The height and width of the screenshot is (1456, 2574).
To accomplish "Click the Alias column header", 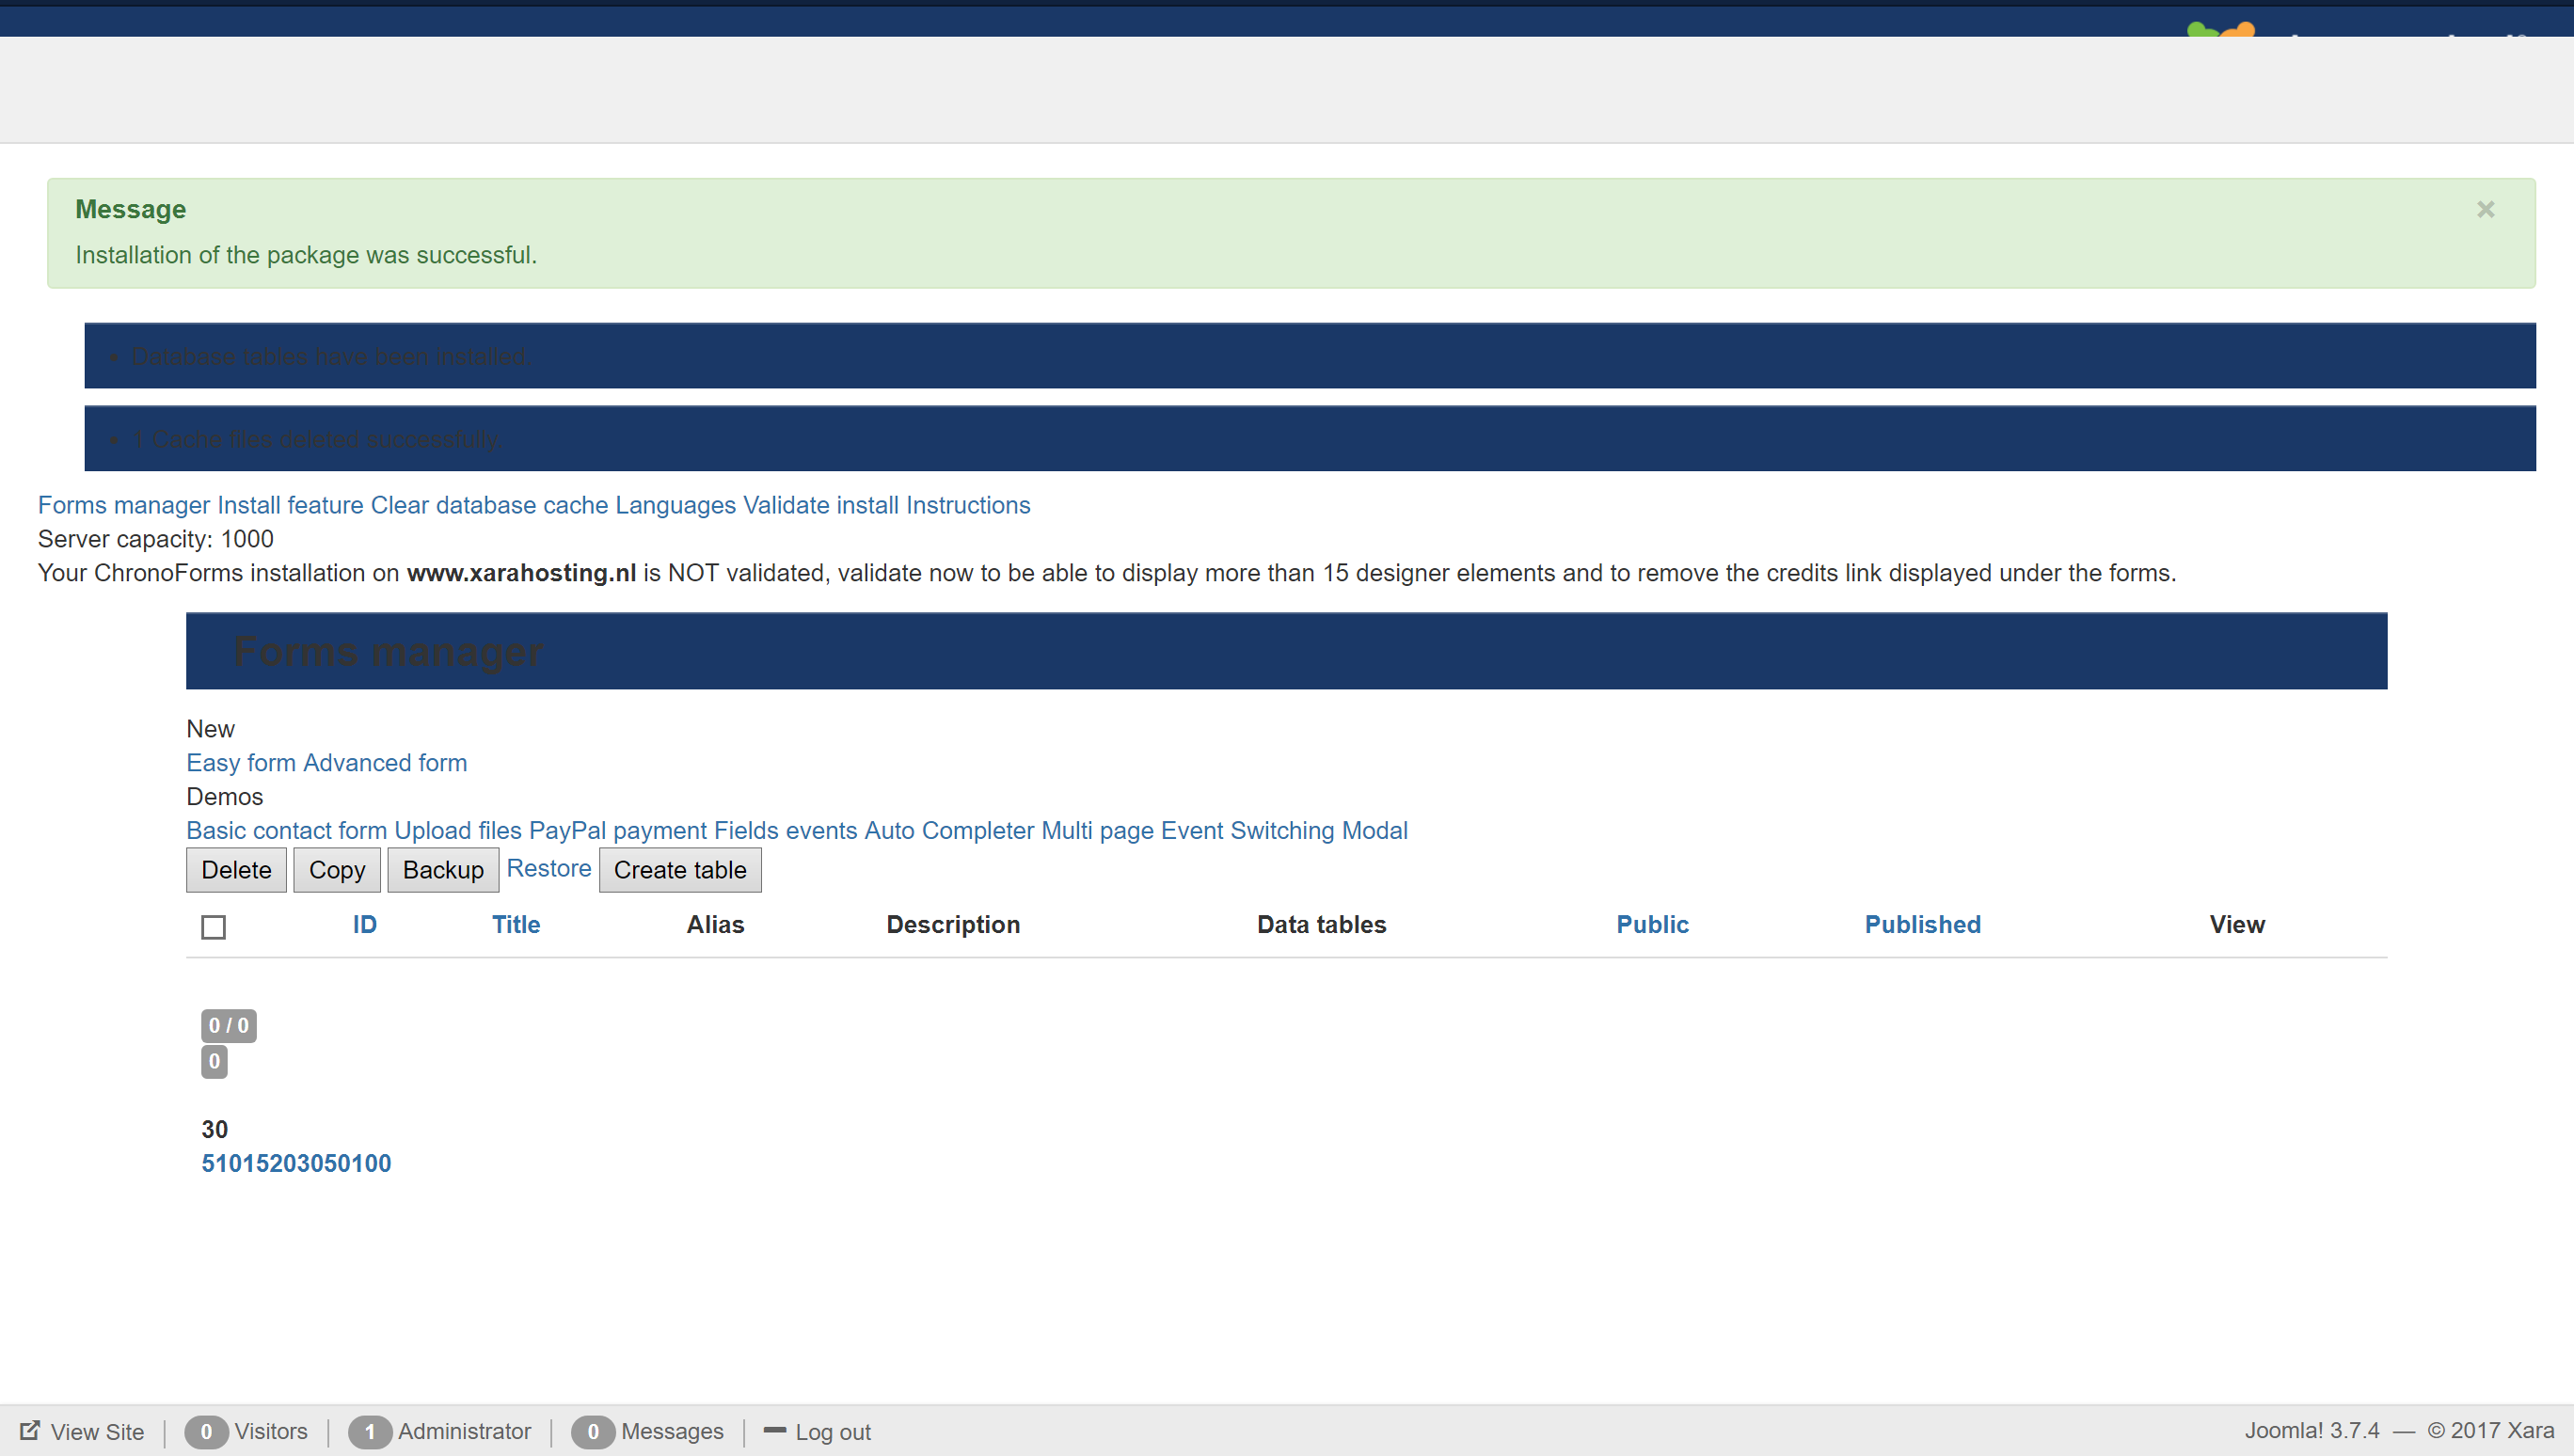I will [x=715, y=925].
